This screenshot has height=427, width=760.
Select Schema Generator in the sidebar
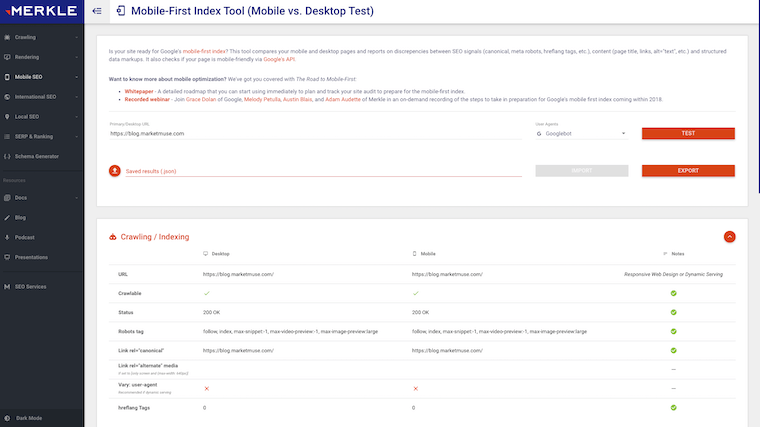pos(36,157)
